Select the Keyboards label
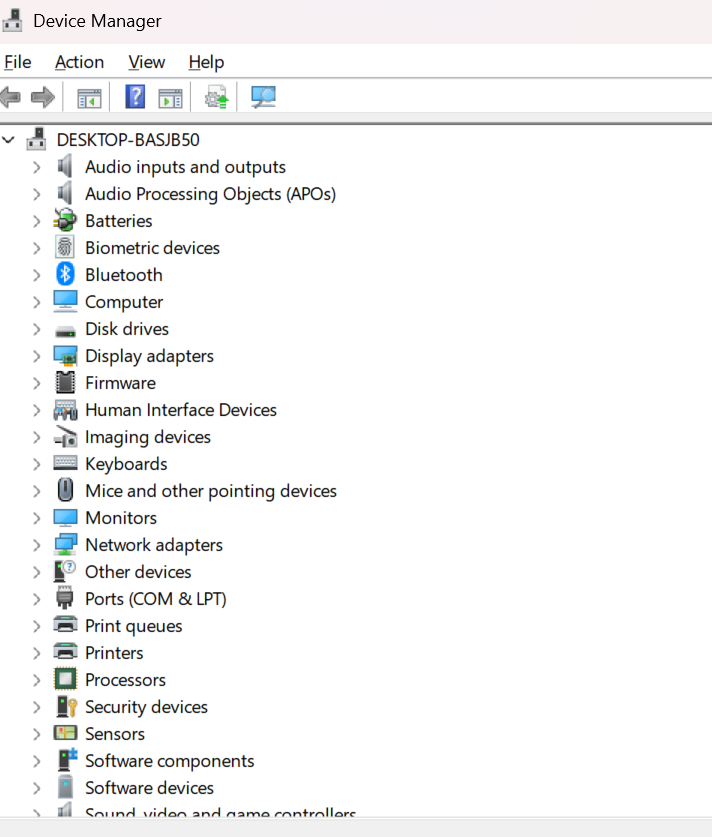The height and width of the screenshot is (837, 712). tap(126, 464)
